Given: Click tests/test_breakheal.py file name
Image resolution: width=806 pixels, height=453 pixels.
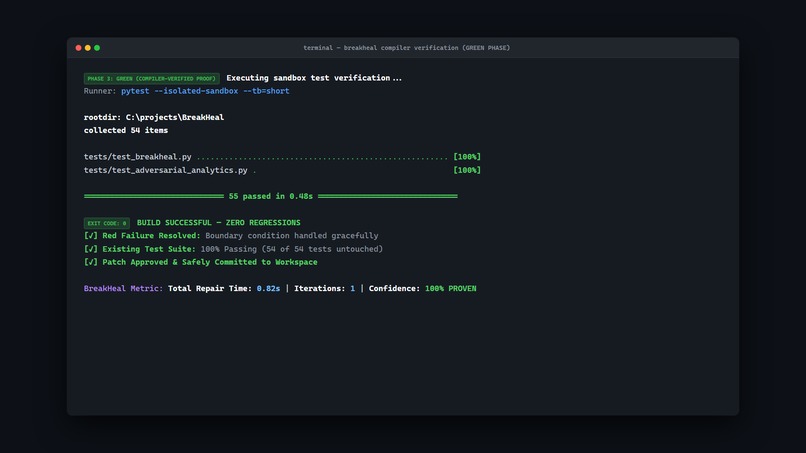Looking at the screenshot, I should point(138,157).
